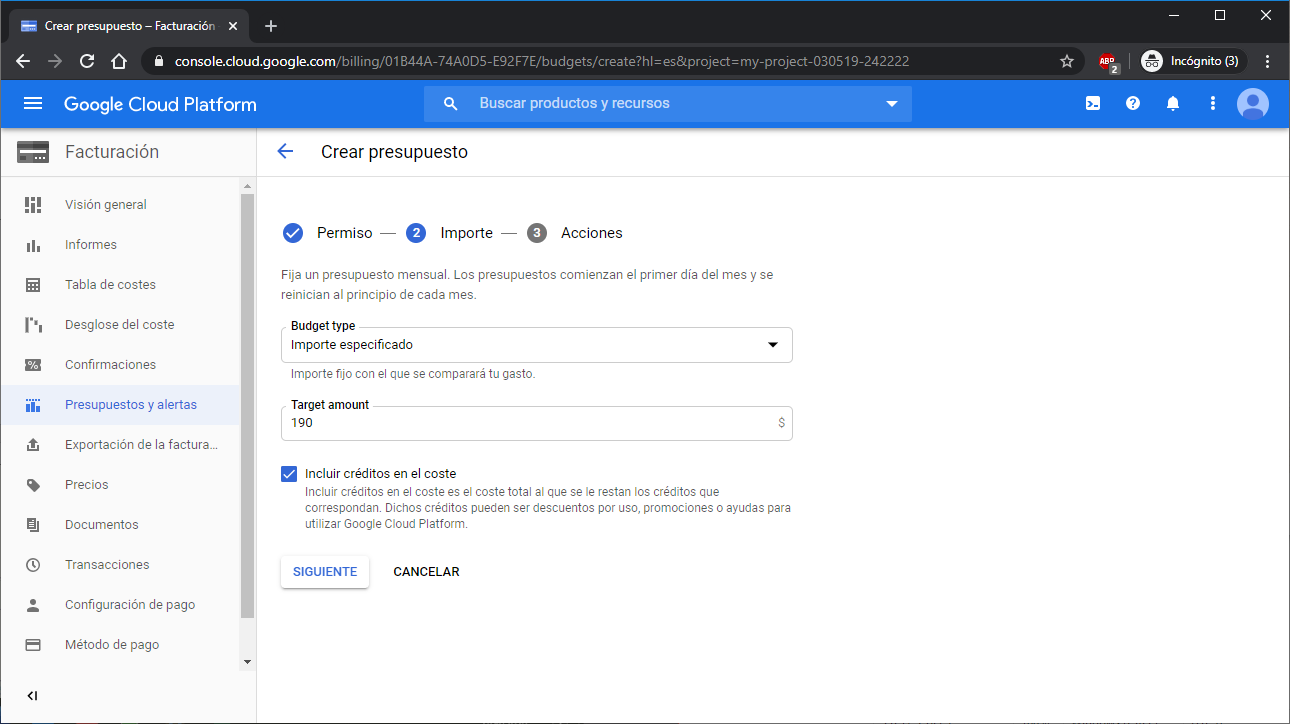Activate Cloud Shell icon
Image resolution: width=1290 pixels, height=724 pixels.
[x=1093, y=103]
